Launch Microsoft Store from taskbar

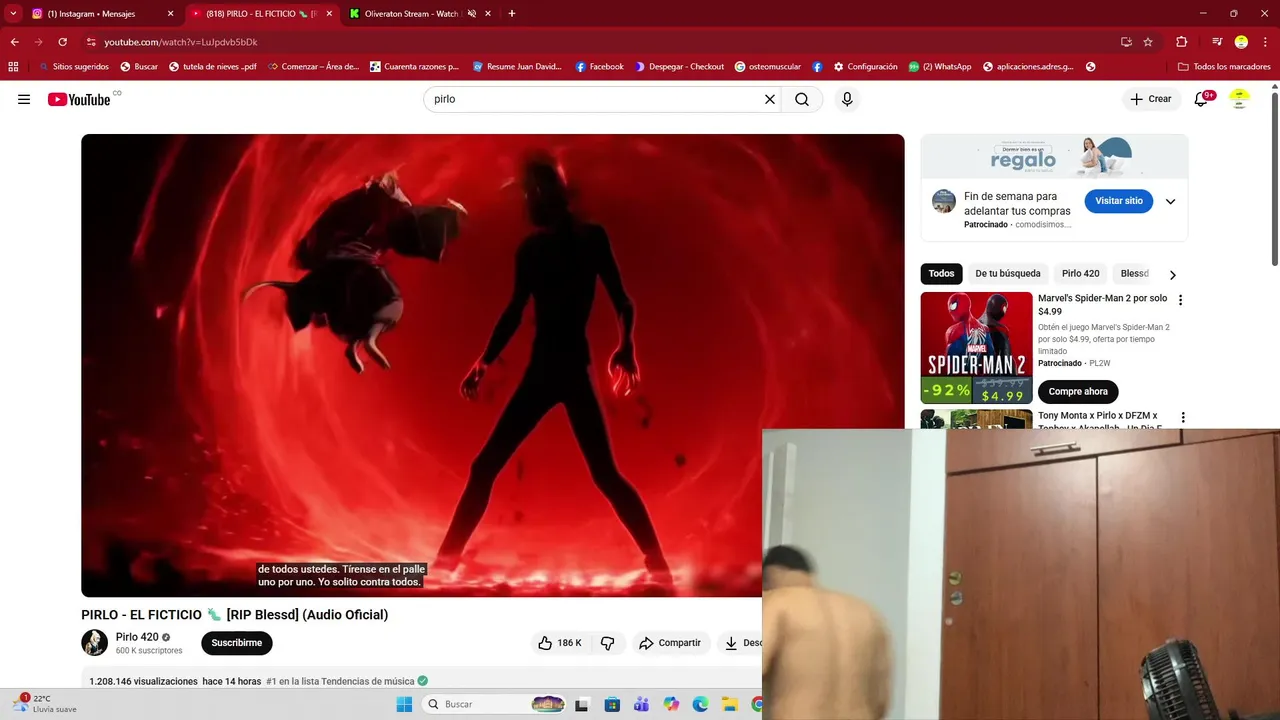coord(611,704)
